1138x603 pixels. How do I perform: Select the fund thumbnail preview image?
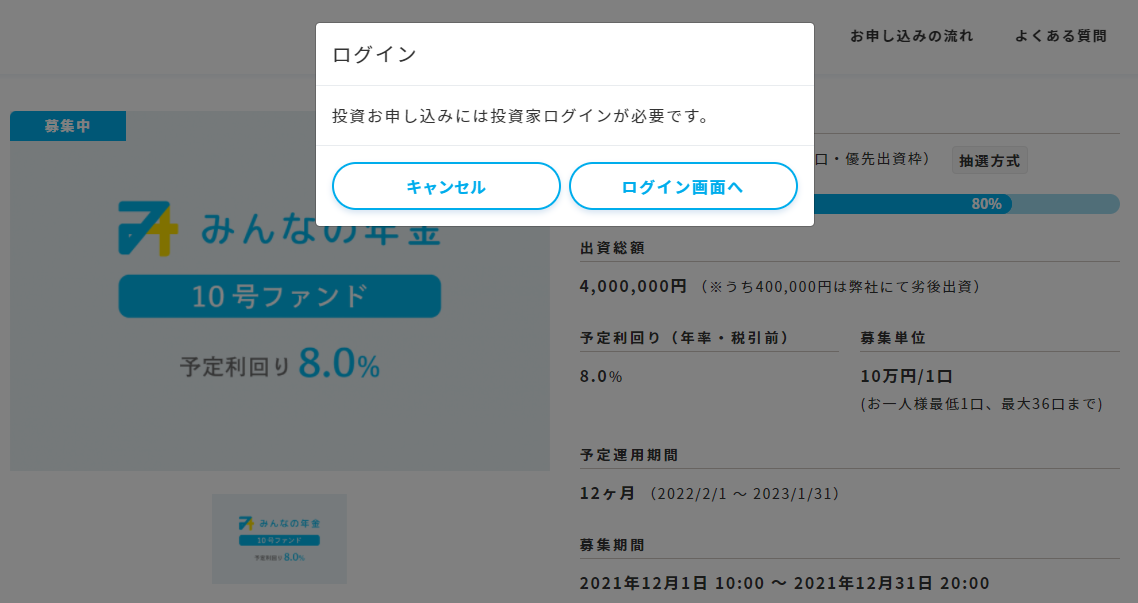coord(279,539)
